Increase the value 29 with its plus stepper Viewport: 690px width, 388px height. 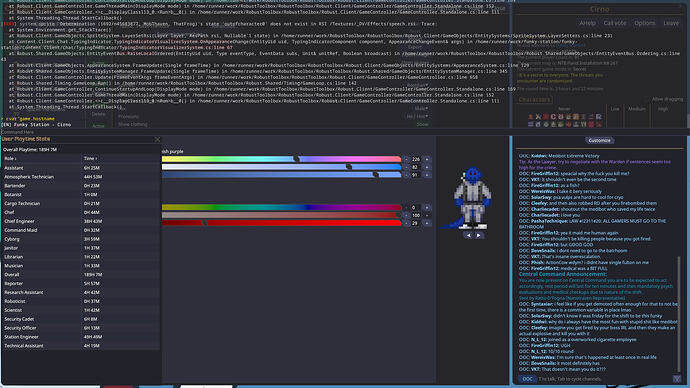427,223
